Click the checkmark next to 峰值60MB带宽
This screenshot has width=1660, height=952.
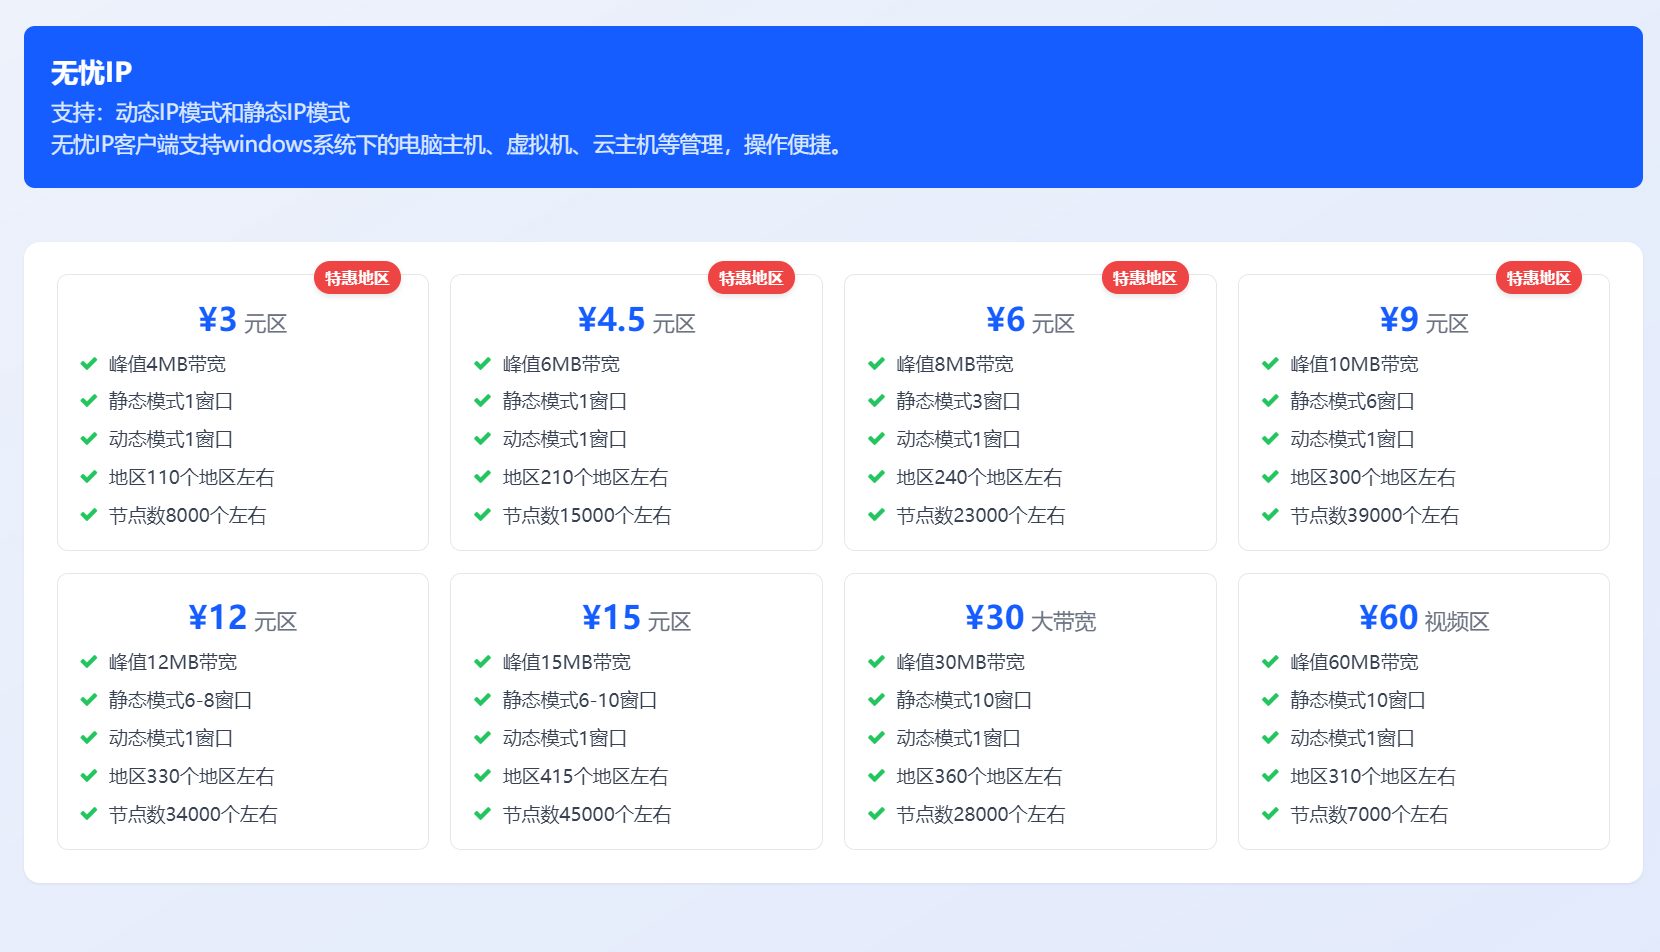[x=1270, y=662]
